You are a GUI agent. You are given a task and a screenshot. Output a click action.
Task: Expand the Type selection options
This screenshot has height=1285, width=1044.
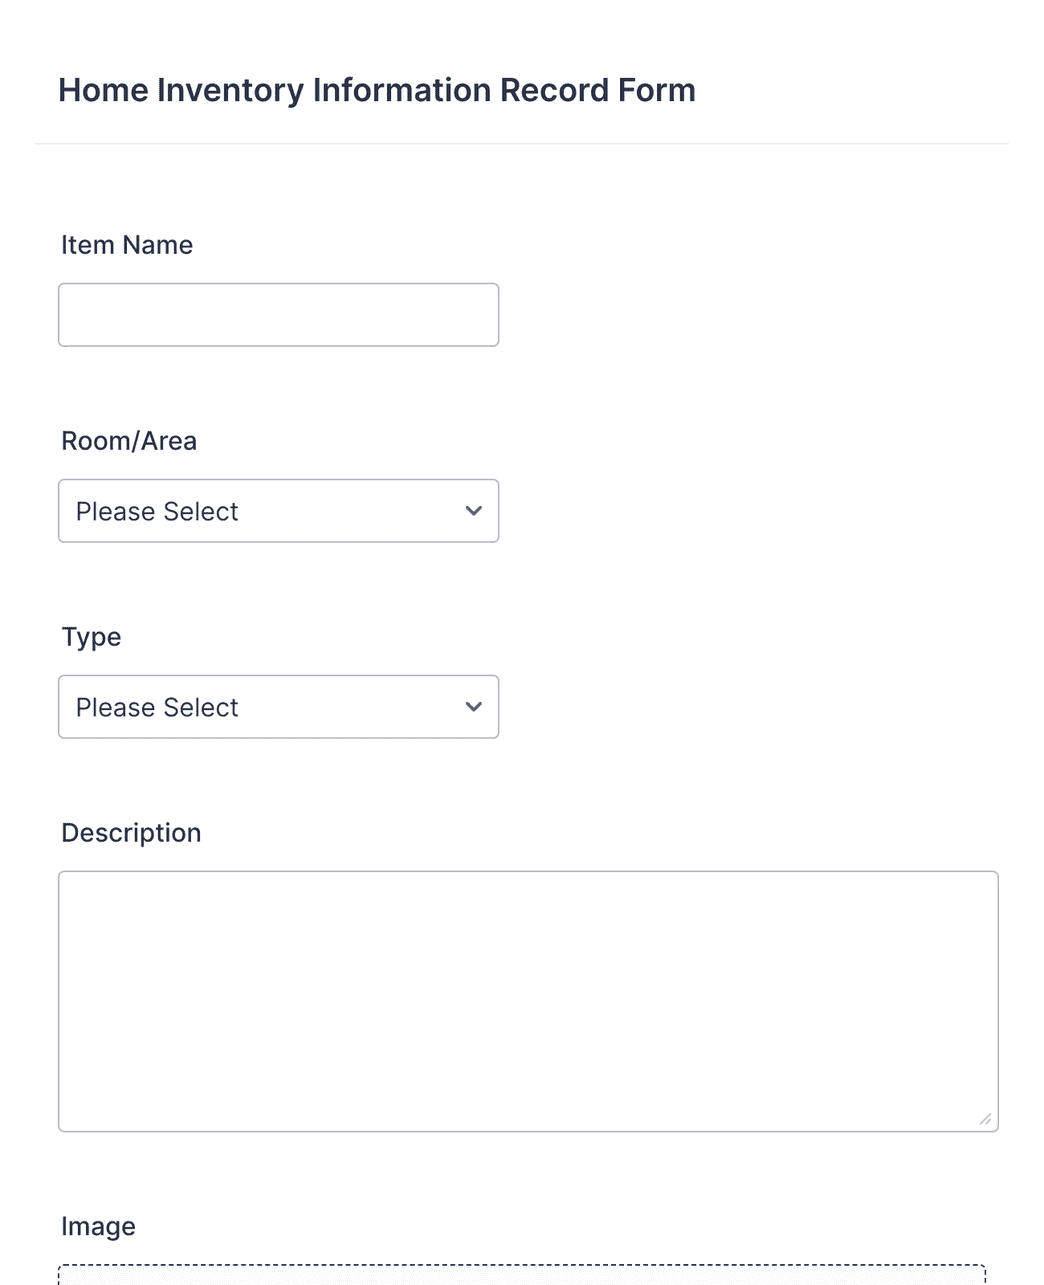point(278,707)
